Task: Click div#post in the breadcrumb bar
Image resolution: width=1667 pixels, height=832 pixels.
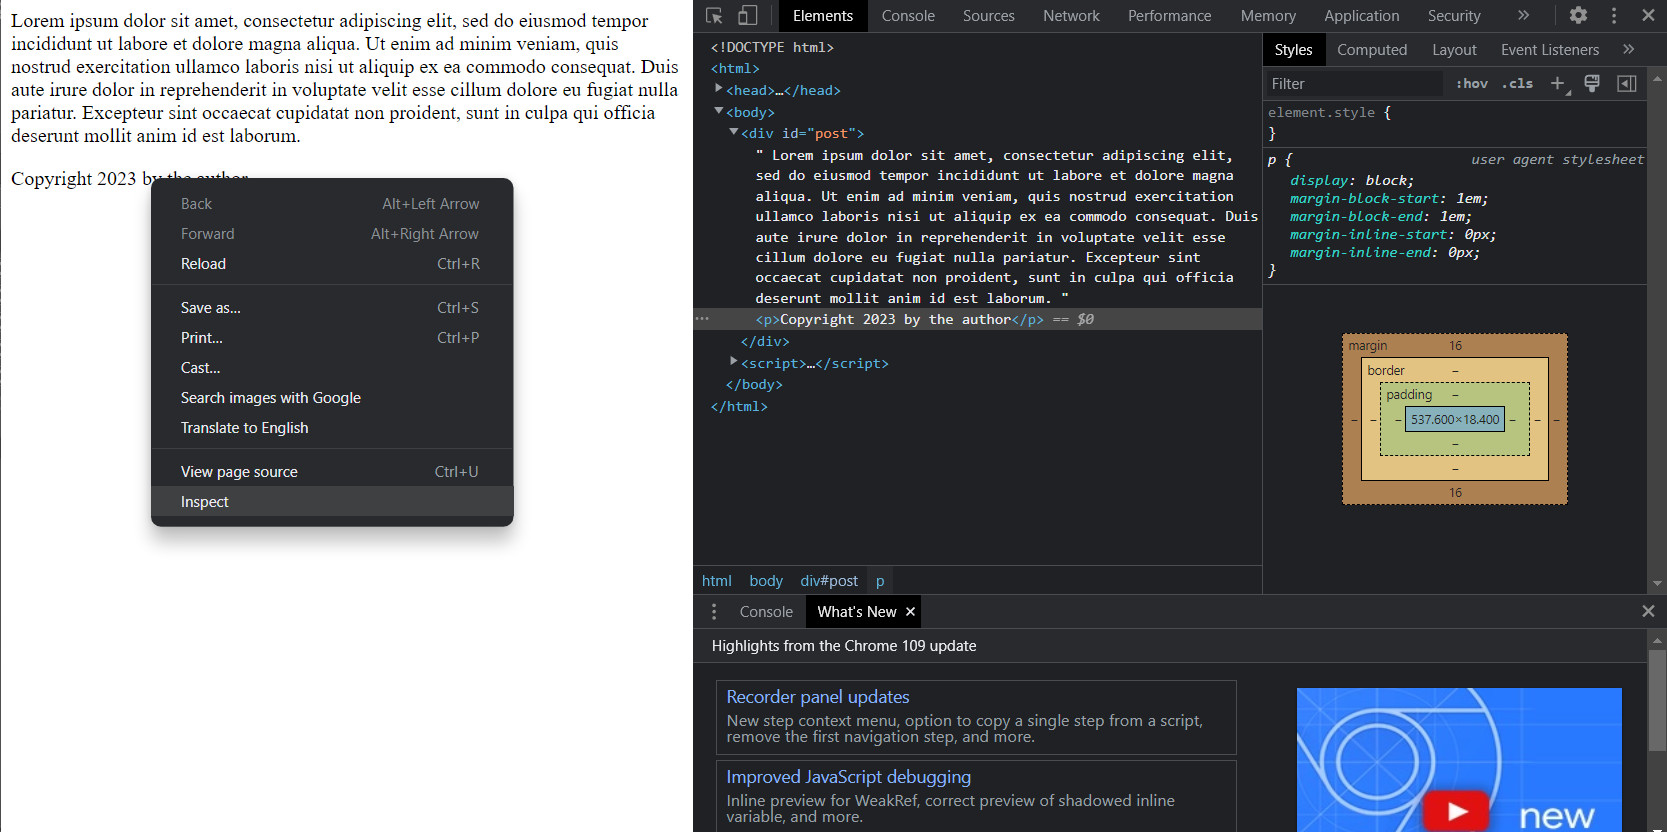Action: point(829,581)
